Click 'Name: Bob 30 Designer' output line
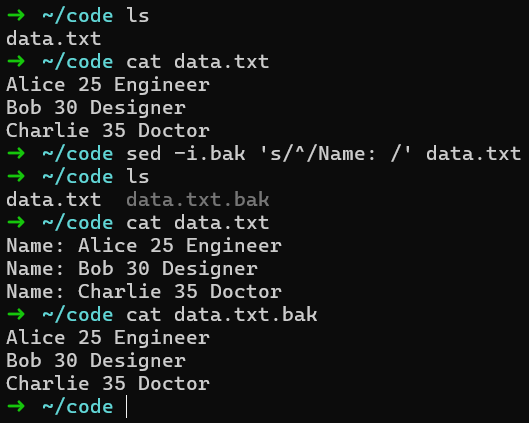 click(132, 269)
